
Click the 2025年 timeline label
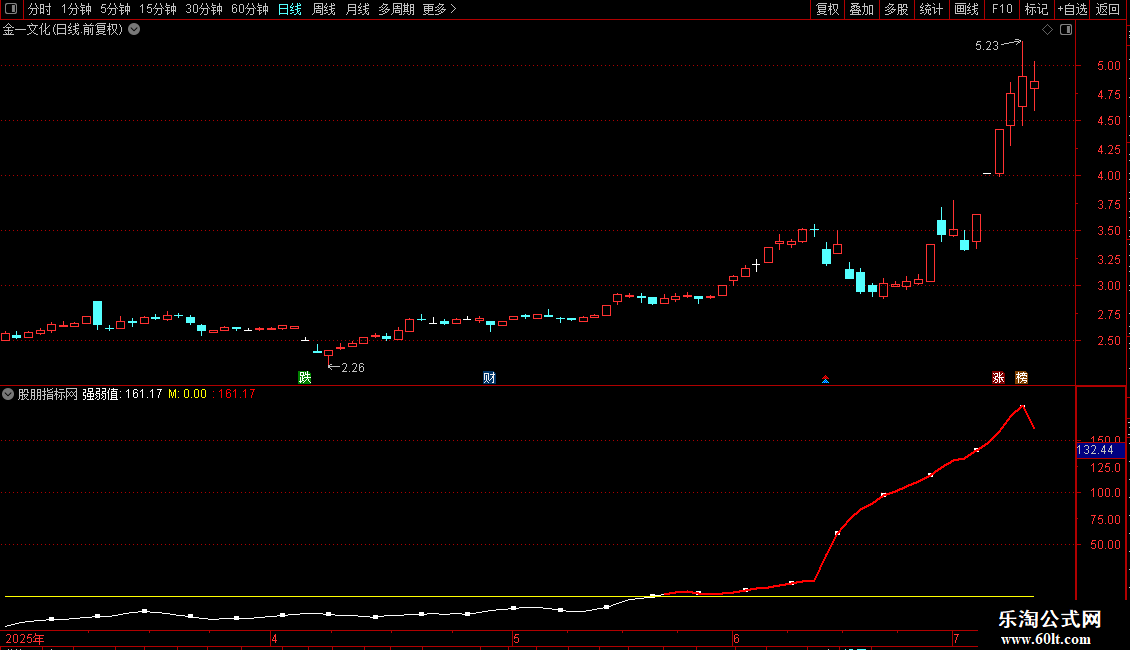click(x=25, y=638)
